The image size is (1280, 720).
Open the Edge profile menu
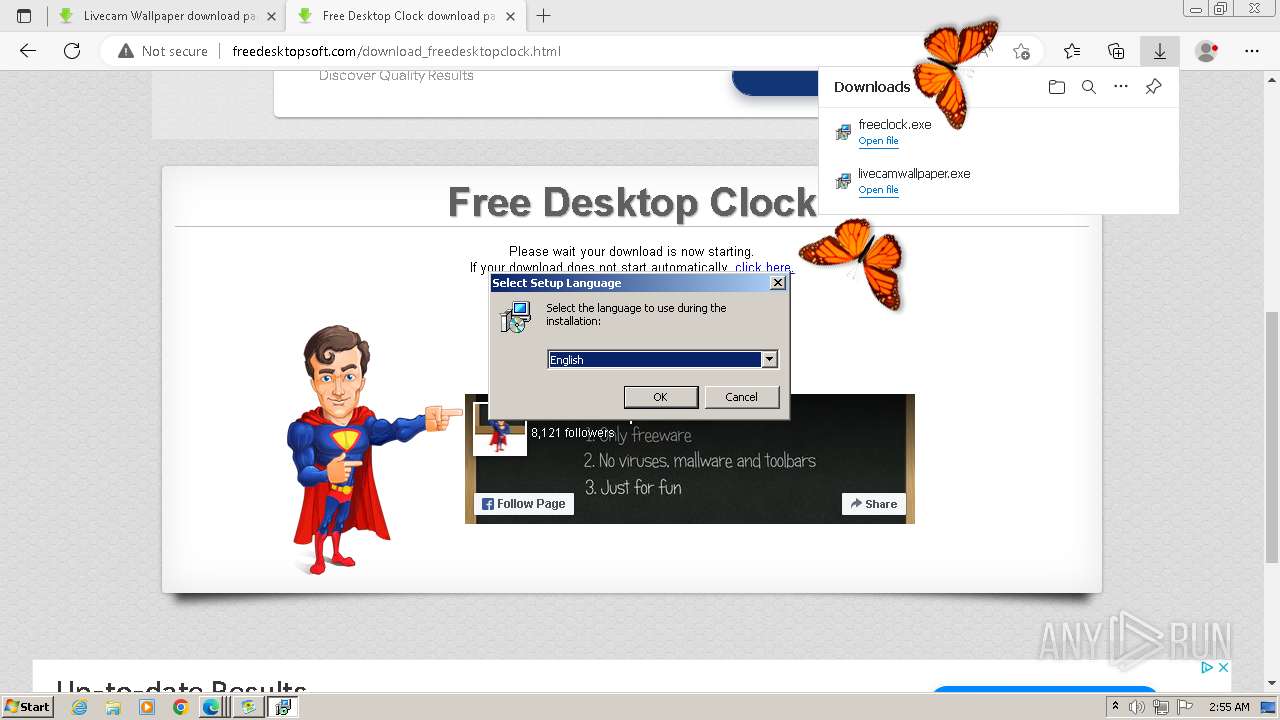click(1207, 51)
